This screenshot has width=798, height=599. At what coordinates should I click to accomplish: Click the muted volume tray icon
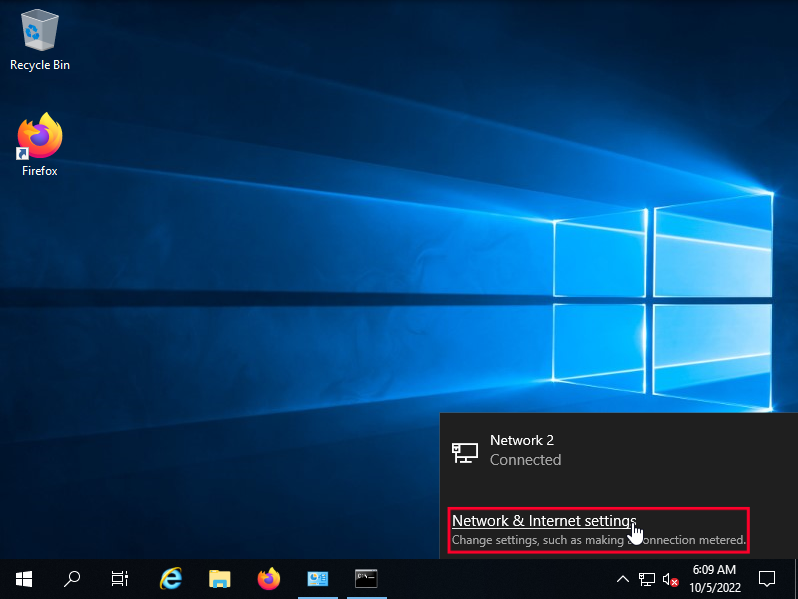[x=670, y=579]
